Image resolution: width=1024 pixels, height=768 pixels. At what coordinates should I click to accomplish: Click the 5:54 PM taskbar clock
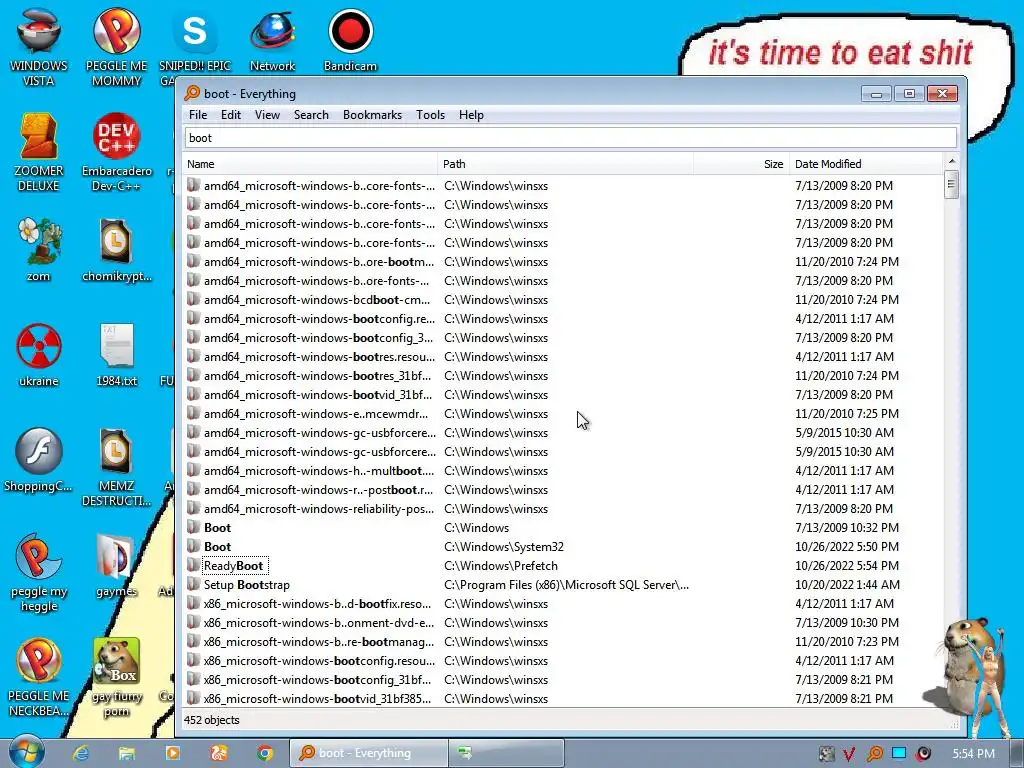(973, 754)
